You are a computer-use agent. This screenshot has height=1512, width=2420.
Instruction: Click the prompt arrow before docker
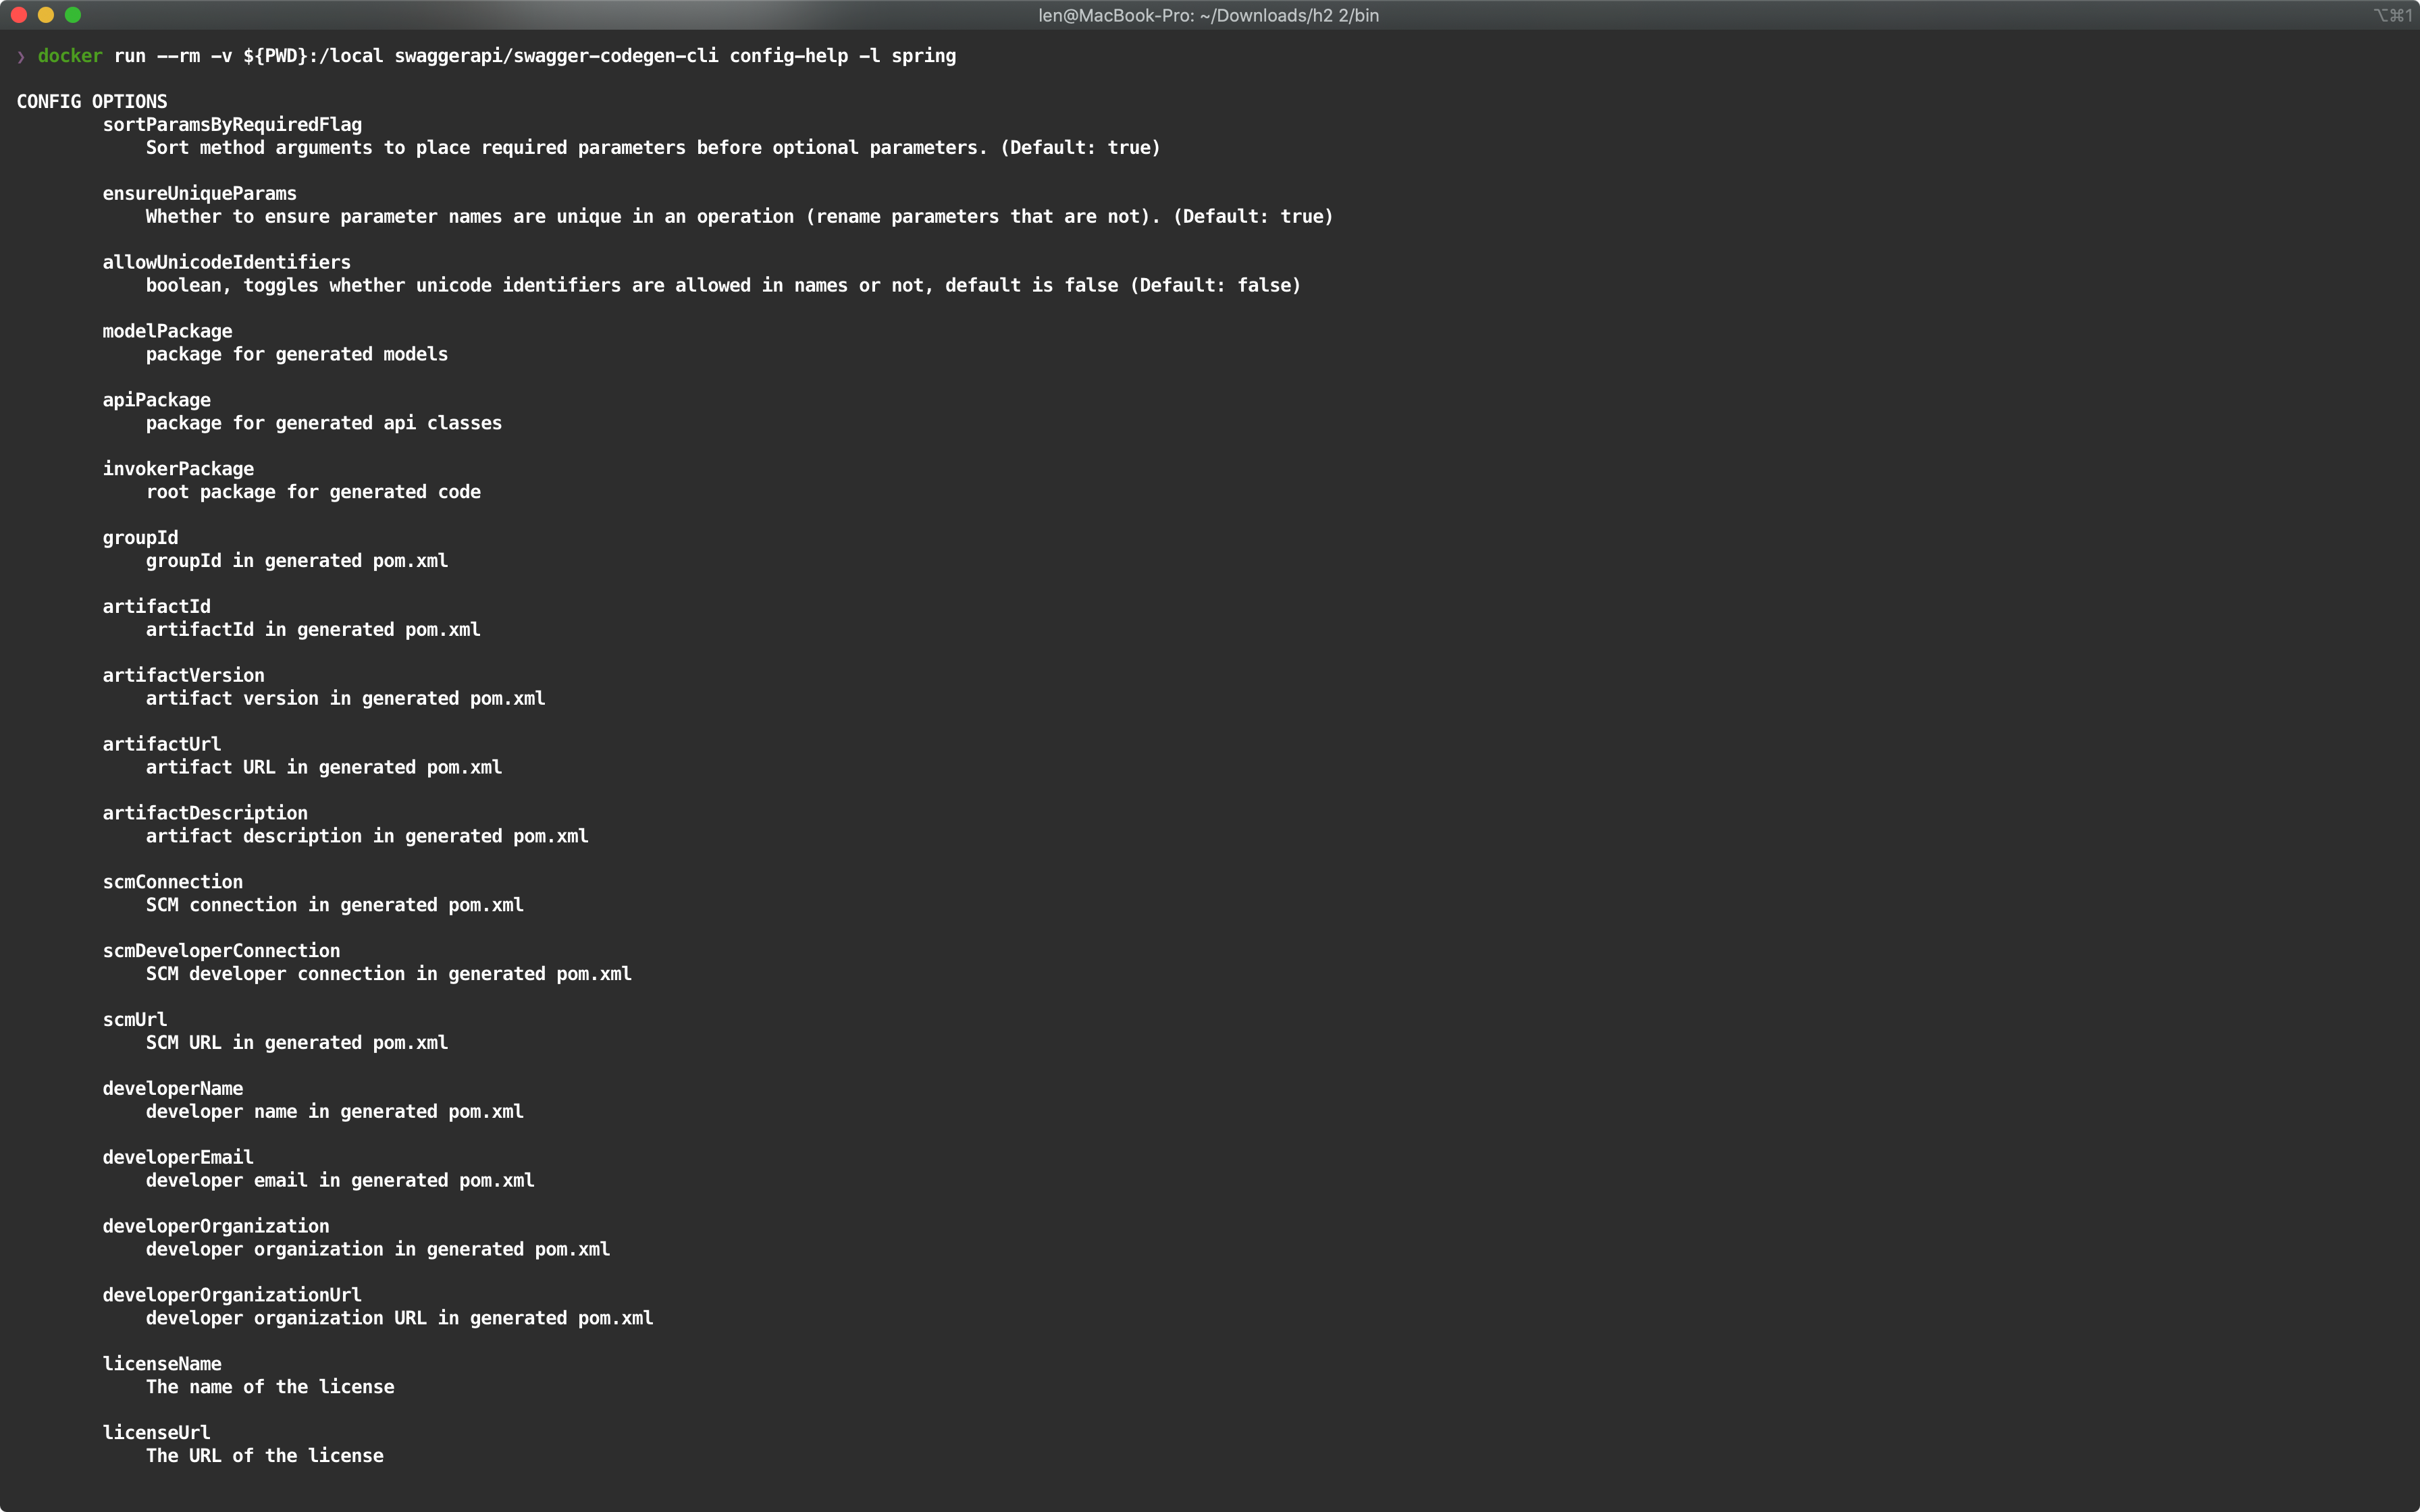click(21, 57)
